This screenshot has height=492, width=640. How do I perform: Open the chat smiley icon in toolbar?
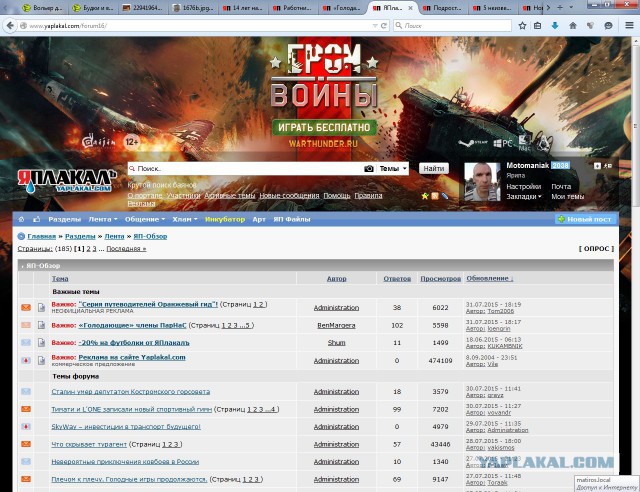click(x=608, y=26)
